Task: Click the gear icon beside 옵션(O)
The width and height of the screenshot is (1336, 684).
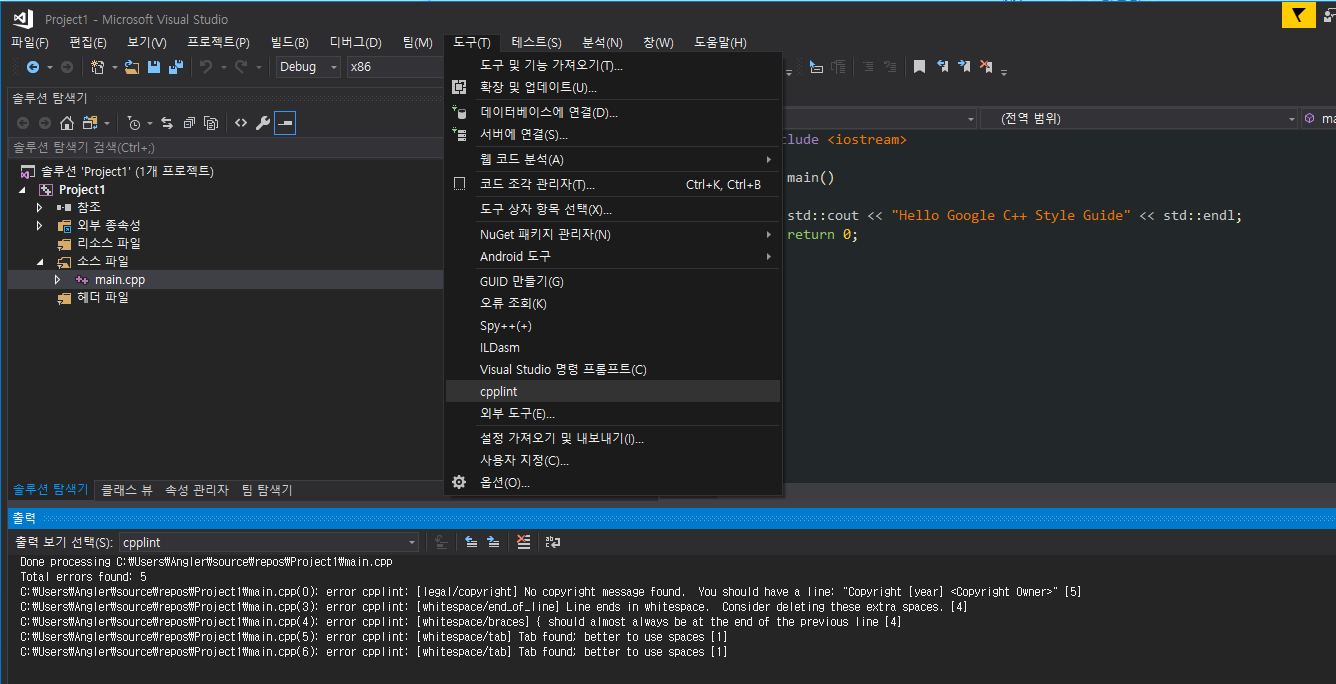Action: point(459,482)
